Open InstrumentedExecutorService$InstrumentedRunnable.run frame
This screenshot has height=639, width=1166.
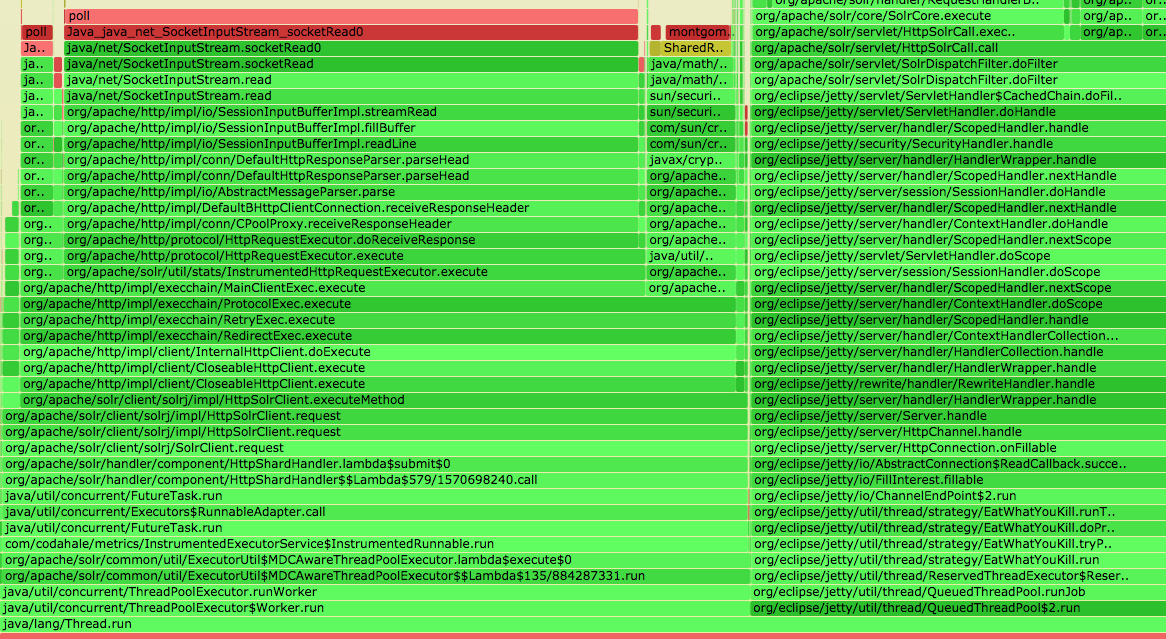374,544
